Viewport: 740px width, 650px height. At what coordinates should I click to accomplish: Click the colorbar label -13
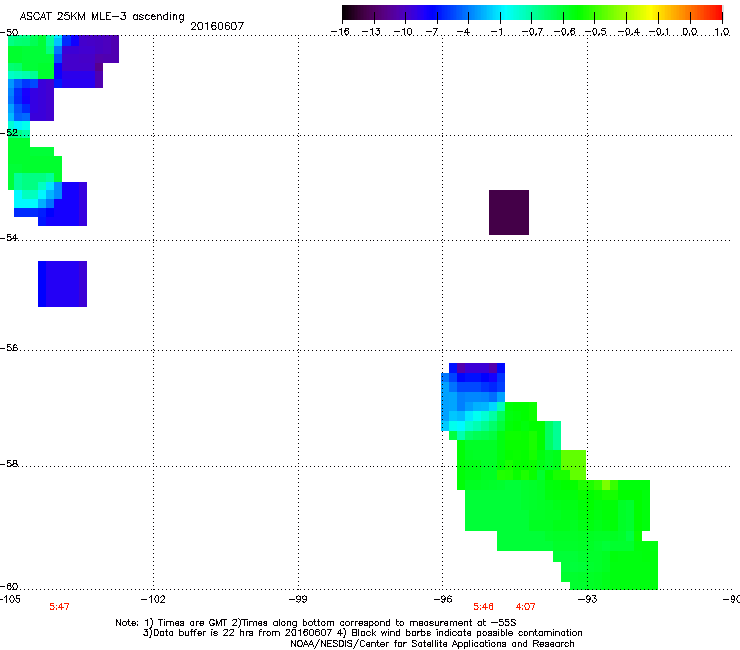click(x=371, y=32)
